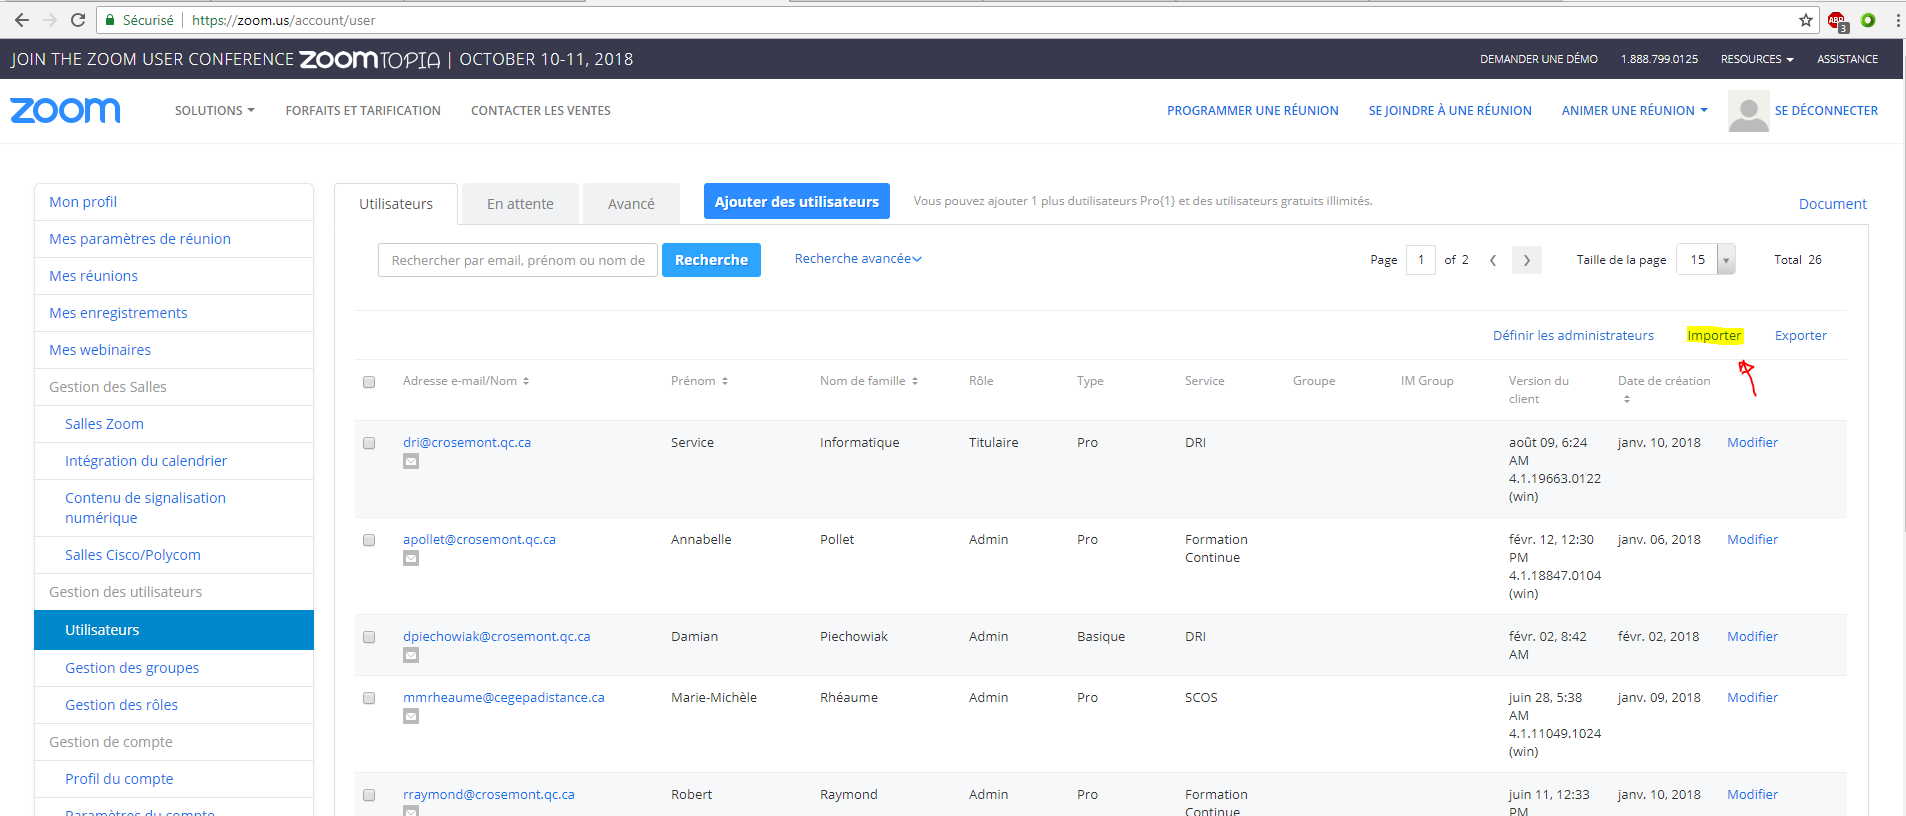The width and height of the screenshot is (1906, 816).
Task: Tick the checkbox for mmrheaume@cegepadistance.ca
Action: [369, 698]
